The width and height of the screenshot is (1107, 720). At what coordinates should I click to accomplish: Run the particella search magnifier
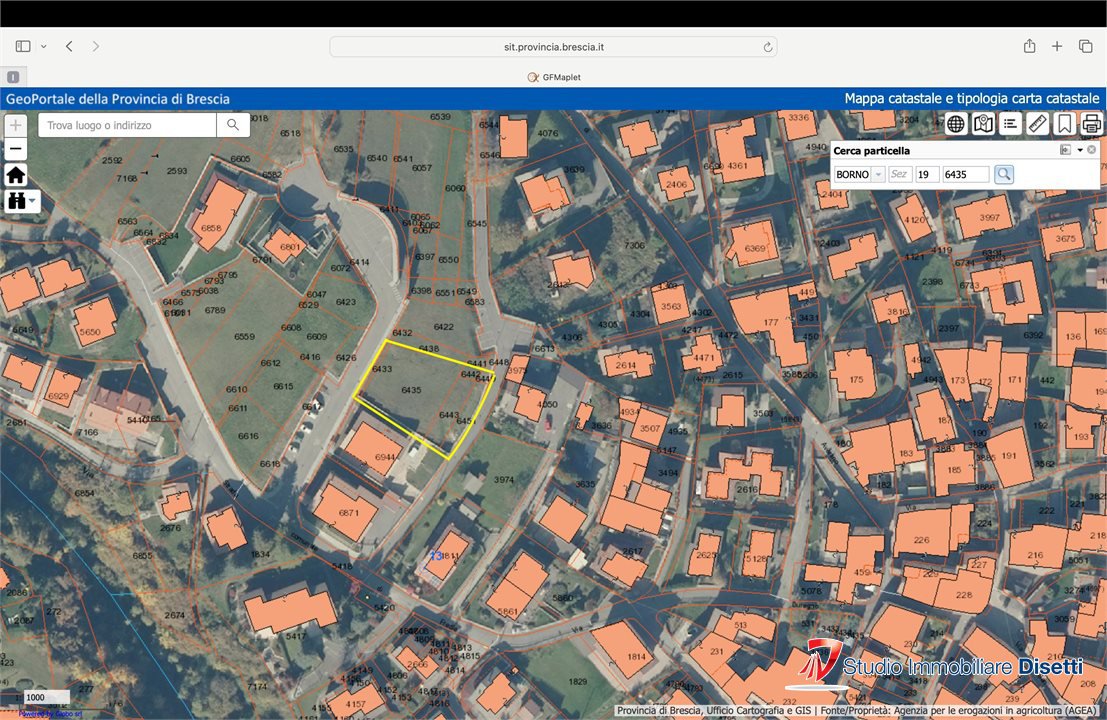click(x=1004, y=174)
